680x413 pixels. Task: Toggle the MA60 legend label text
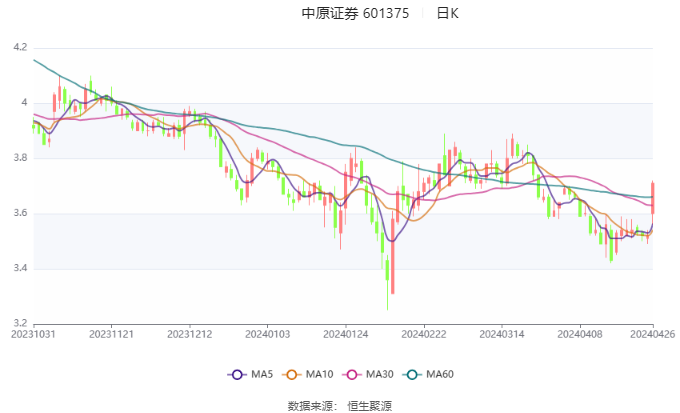pyautogui.click(x=440, y=374)
